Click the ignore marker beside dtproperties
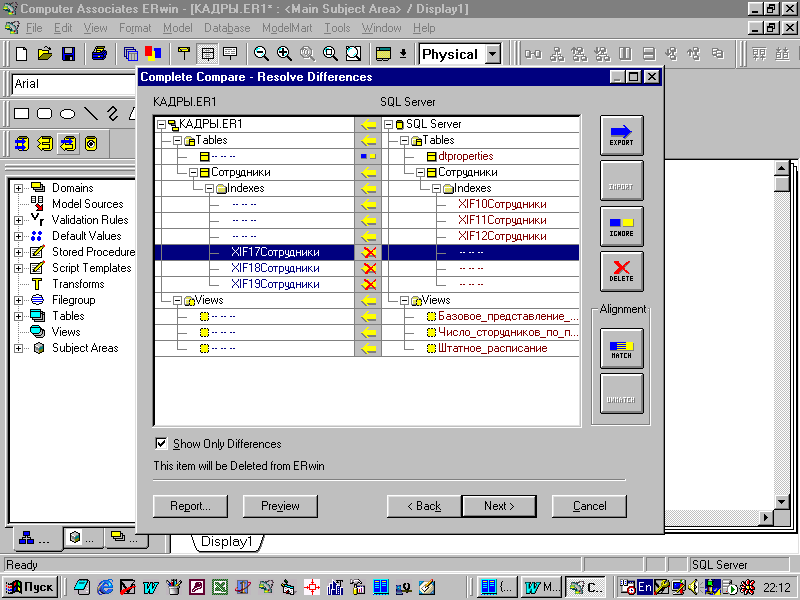The image size is (800, 600). click(x=368, y=156)
